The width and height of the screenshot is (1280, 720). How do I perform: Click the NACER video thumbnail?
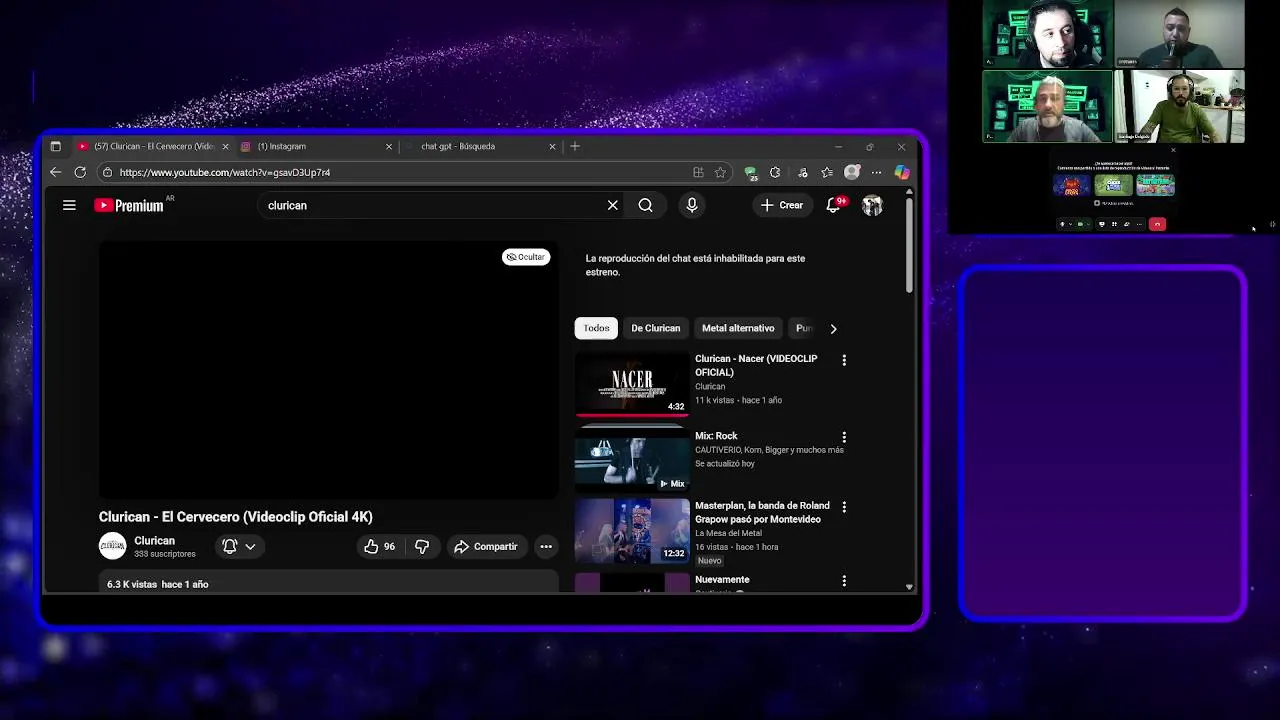point(632,384)
